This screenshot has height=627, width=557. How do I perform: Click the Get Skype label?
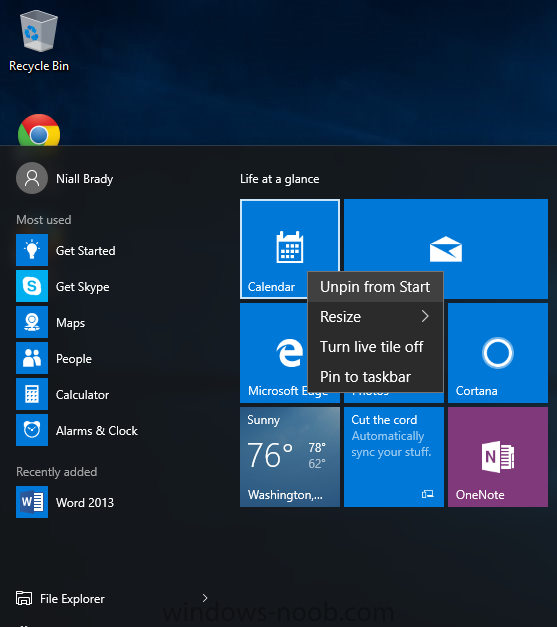82,287
